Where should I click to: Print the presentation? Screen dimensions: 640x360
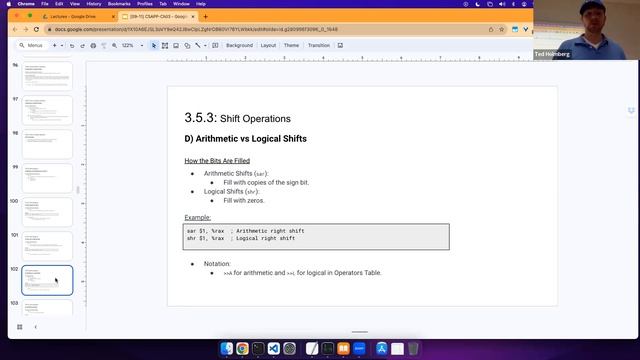click(93, 45)
